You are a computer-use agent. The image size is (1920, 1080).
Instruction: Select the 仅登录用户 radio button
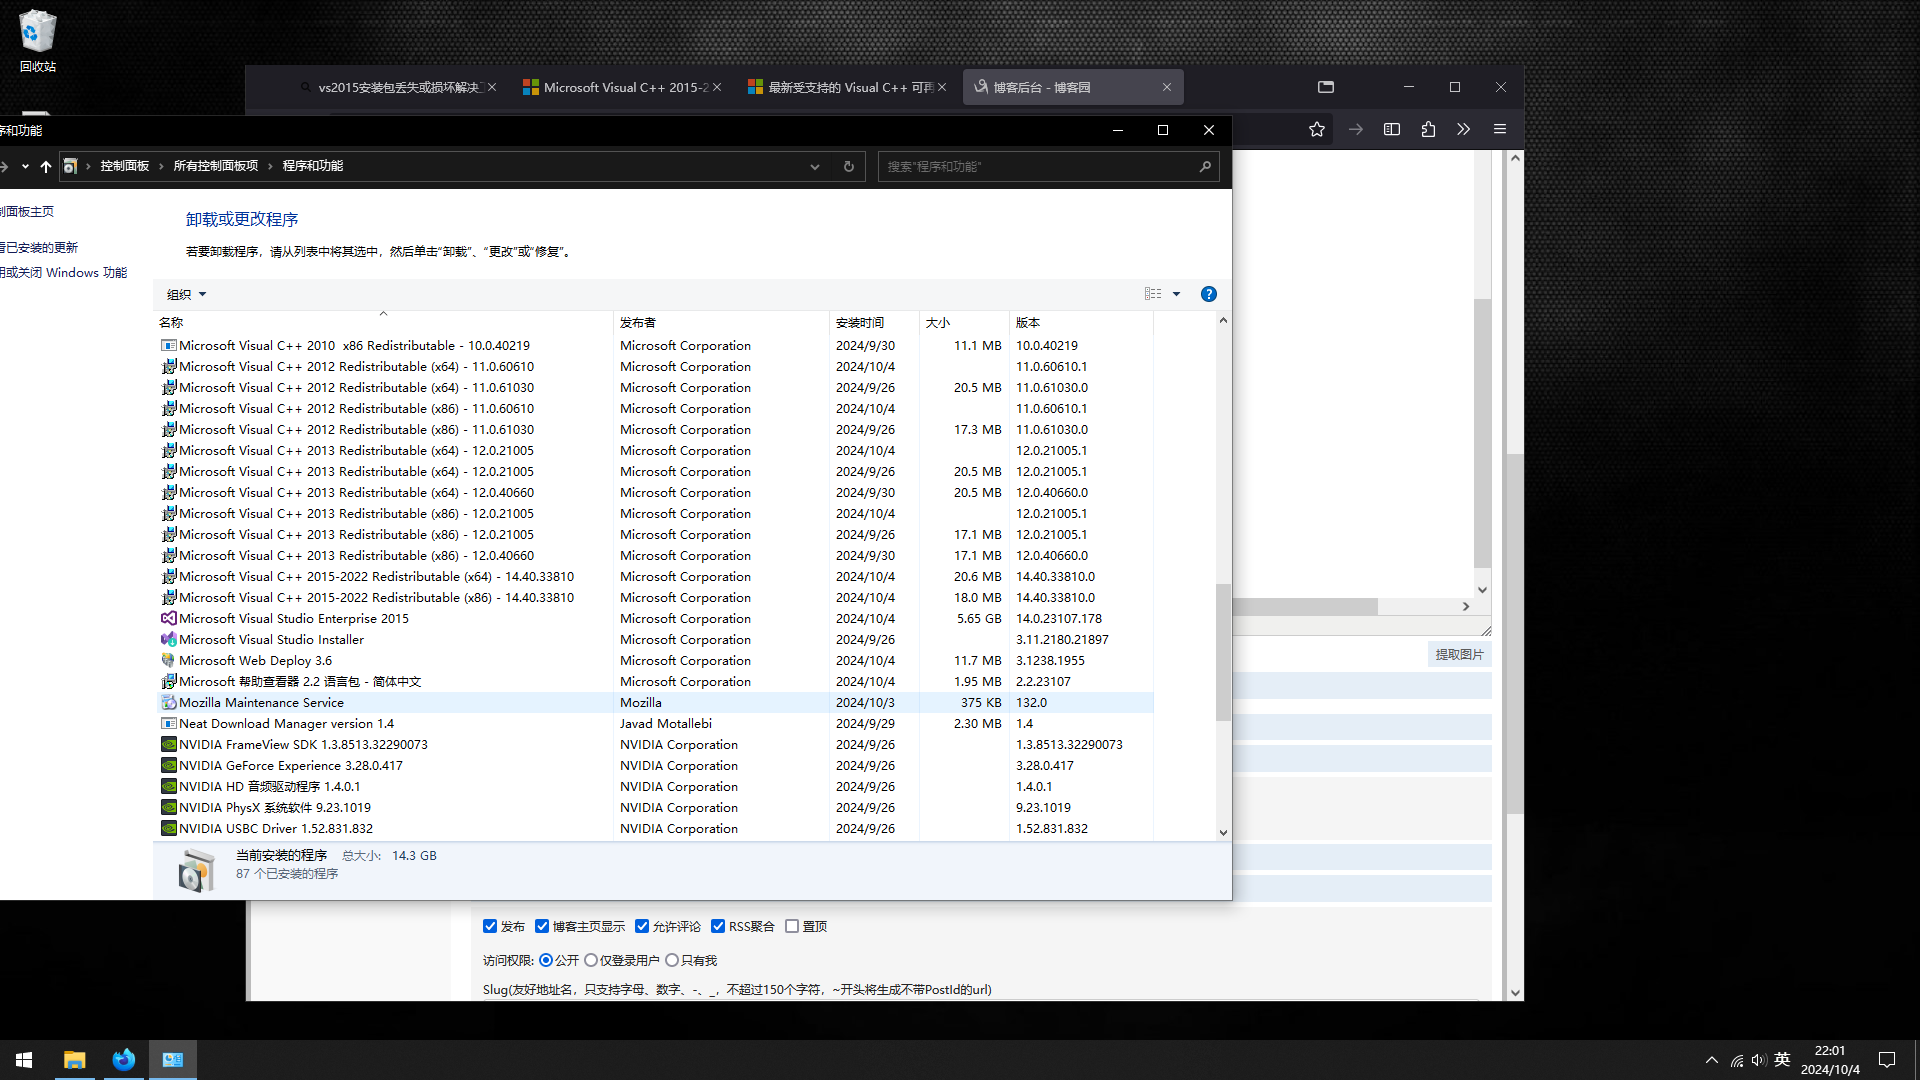point(591,960)
